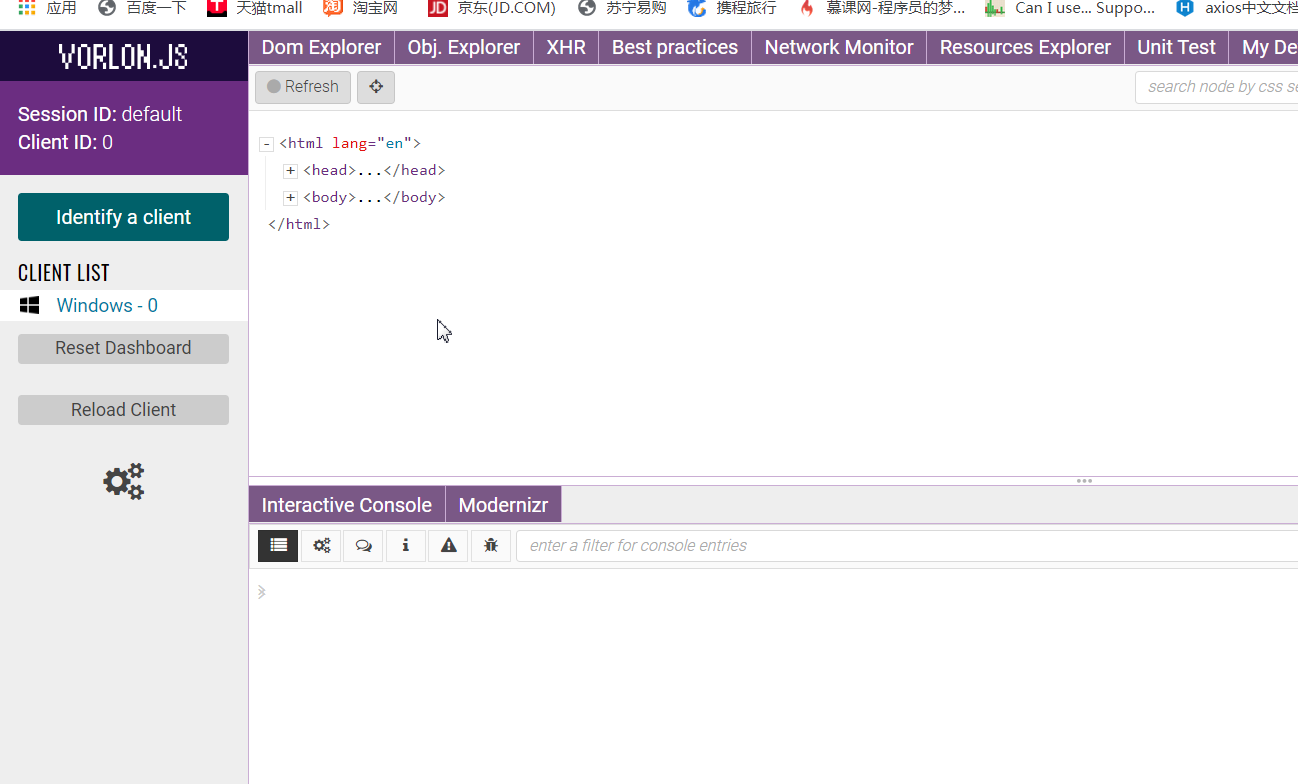Image resolution: width=1298 pixels, height=784 pixels.
Task: Filter console by info icon
Action: [x=406, y=545]
